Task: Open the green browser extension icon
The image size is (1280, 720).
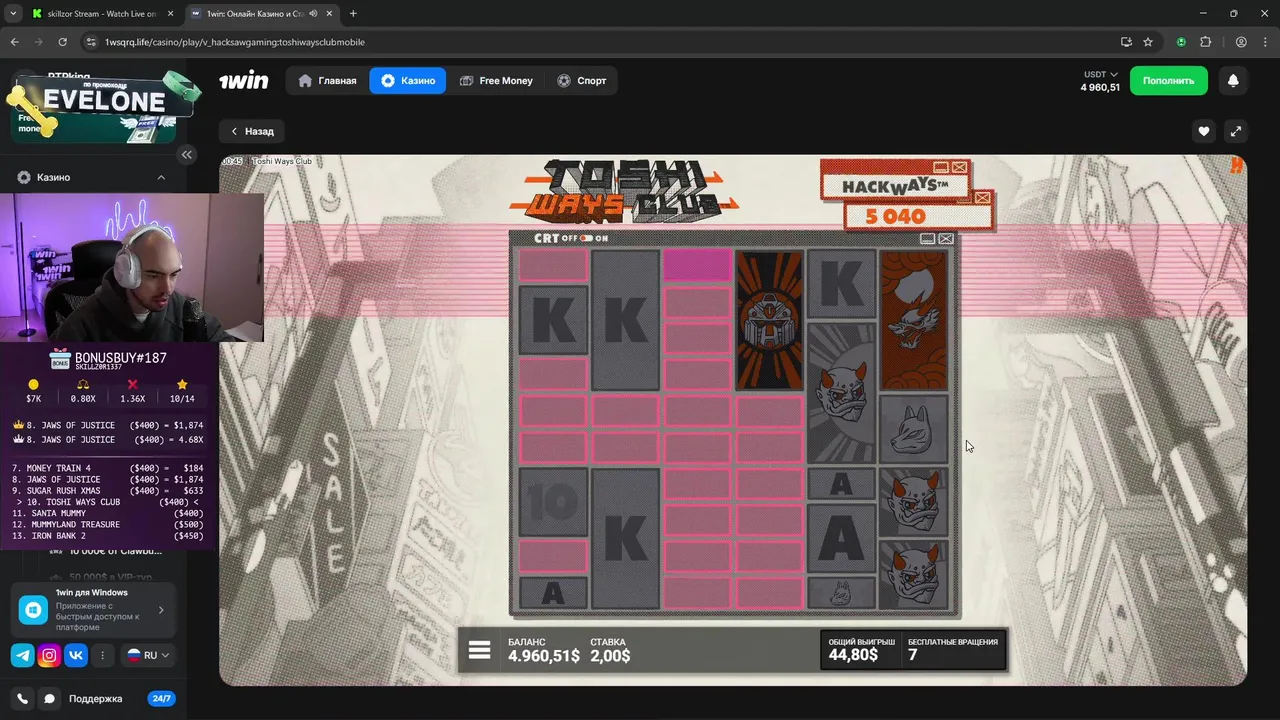Action: click(1181, 42)
